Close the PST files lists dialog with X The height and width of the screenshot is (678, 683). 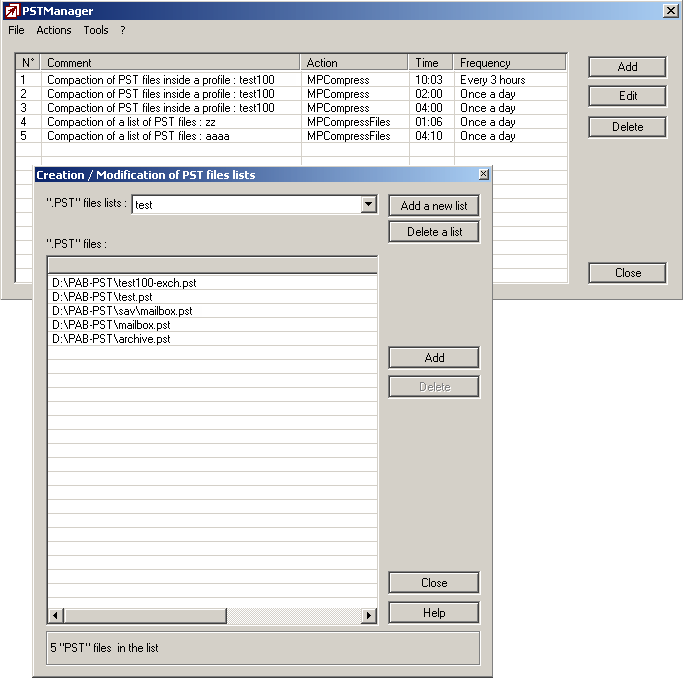(x=484, y=175)
